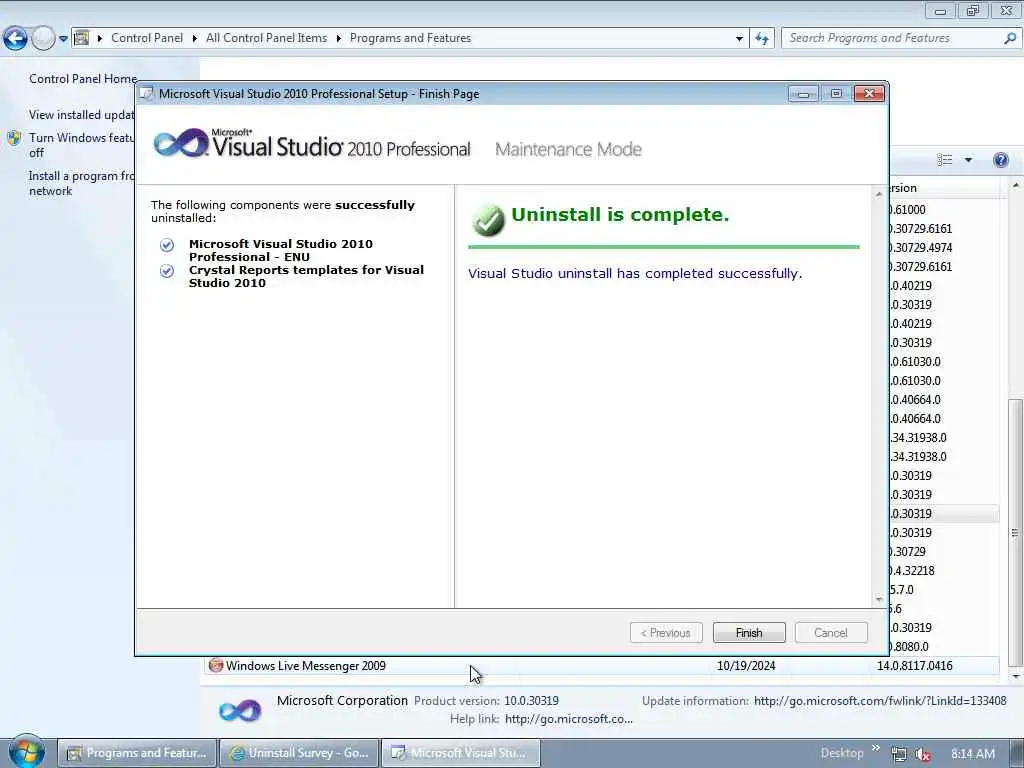Click the Visual Studio 2010 logo

click(x=312, y=144)
